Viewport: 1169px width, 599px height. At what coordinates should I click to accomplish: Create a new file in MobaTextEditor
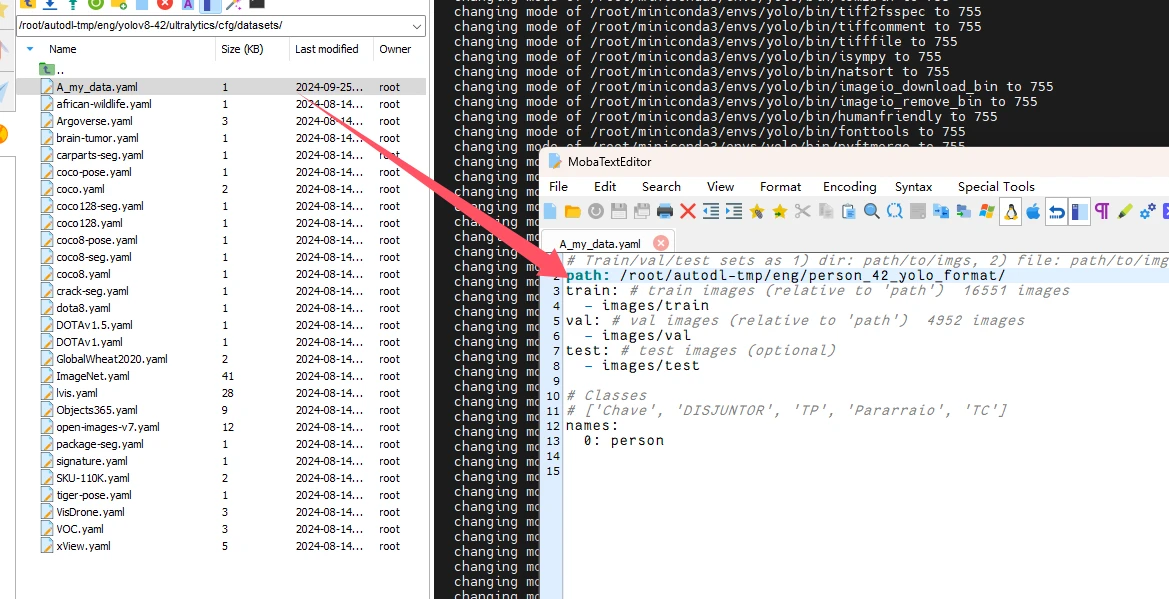550,212
